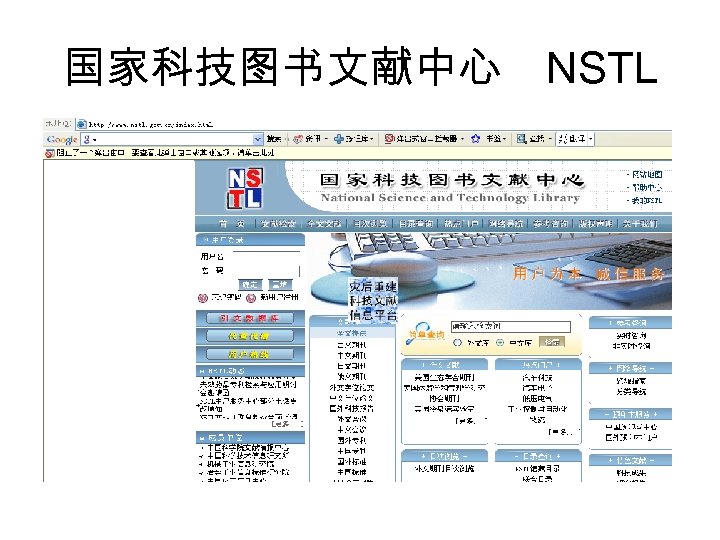
Task: Click the search button beside the 中文库 radio
Action: pos(552,342)
